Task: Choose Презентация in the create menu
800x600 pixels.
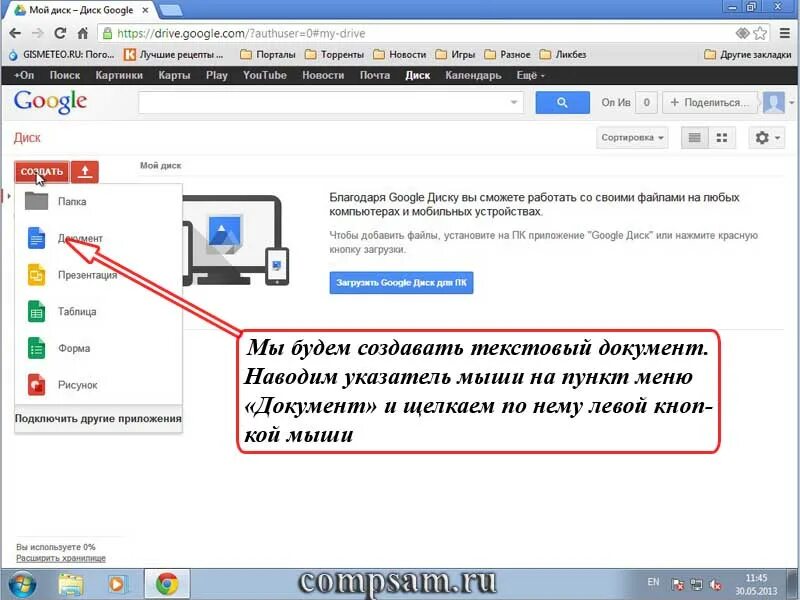Action: (x=98, y=275)
